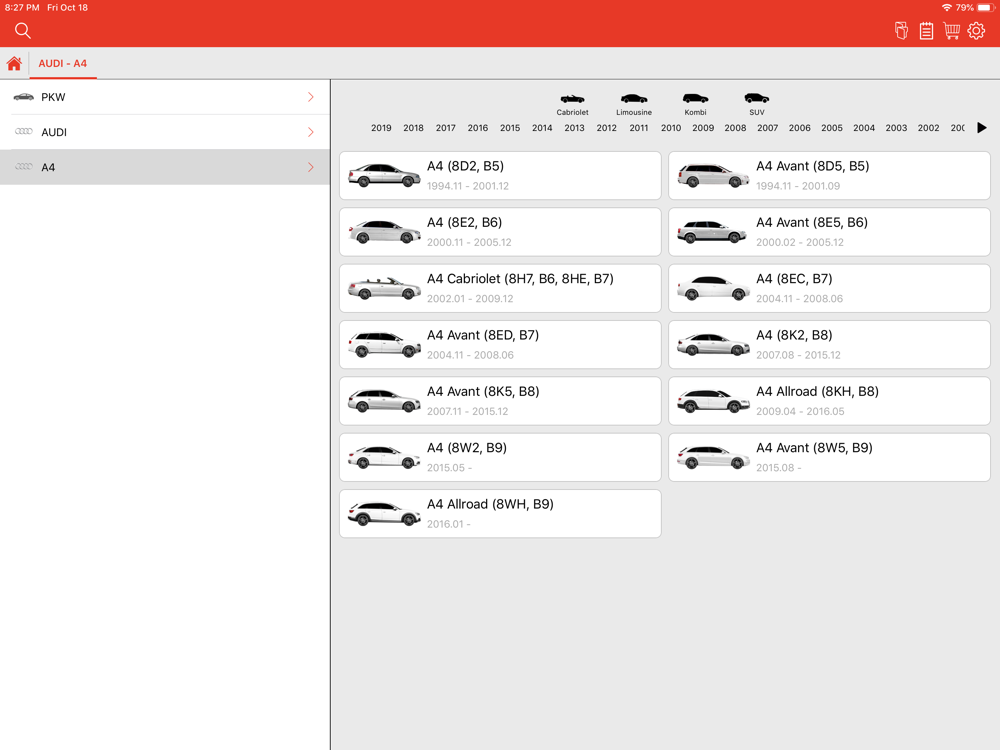This screenshot has height=750, width=1000.
Task: Open the A4 (8K2, B8) model card
Action: click(x=829, y=344)
